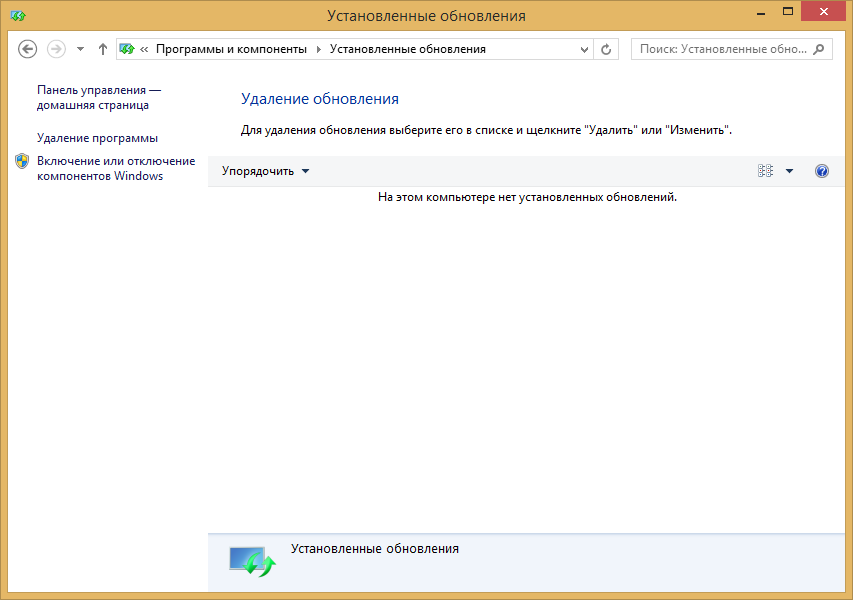Close the 'Установленные обновления' window
Screen dimensions: 853x600
pyautogui.click(x=824, y=12)
